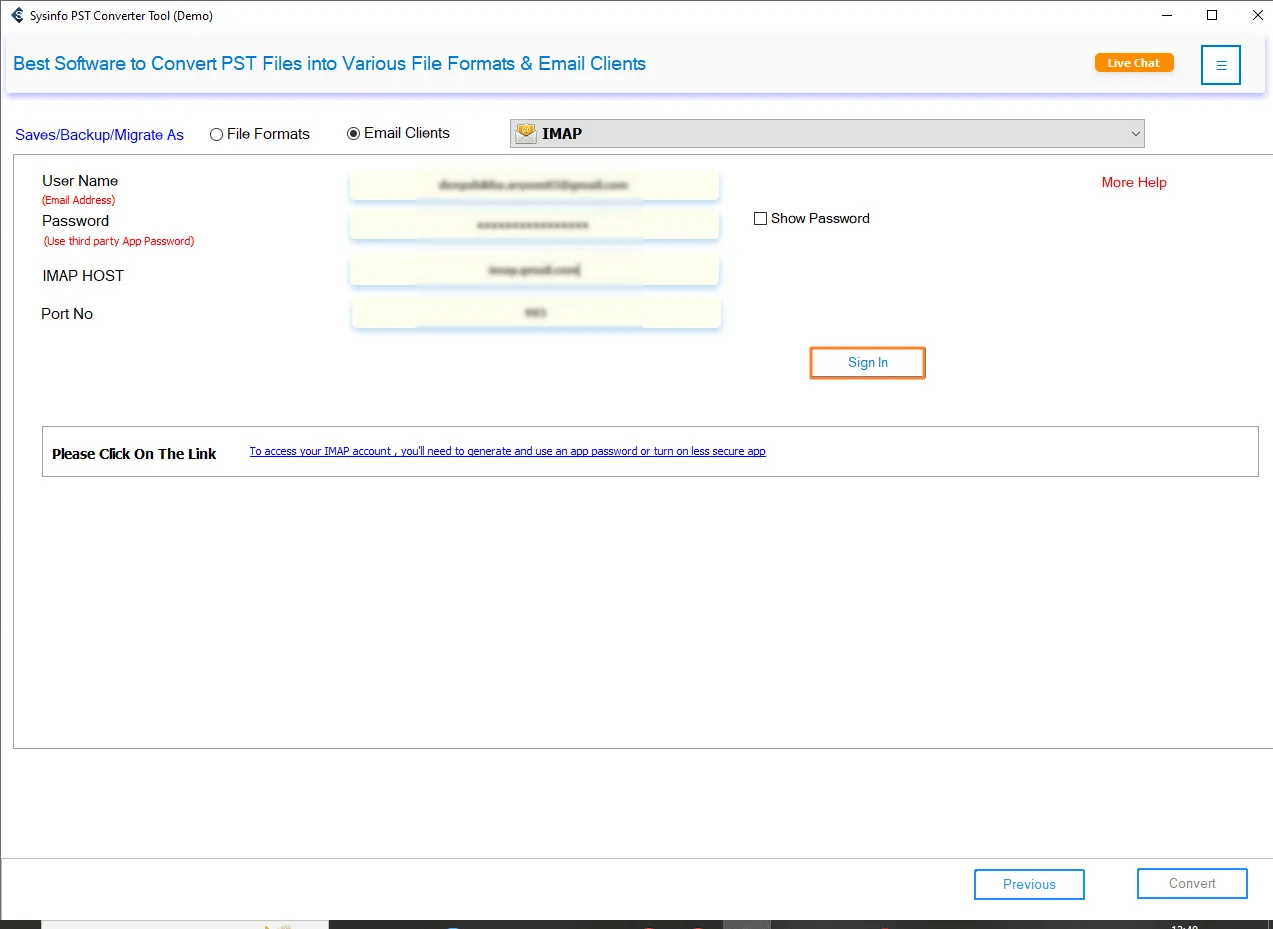Select the Email Clients radio button
The image size is (1273, 929).
point(353,134)
